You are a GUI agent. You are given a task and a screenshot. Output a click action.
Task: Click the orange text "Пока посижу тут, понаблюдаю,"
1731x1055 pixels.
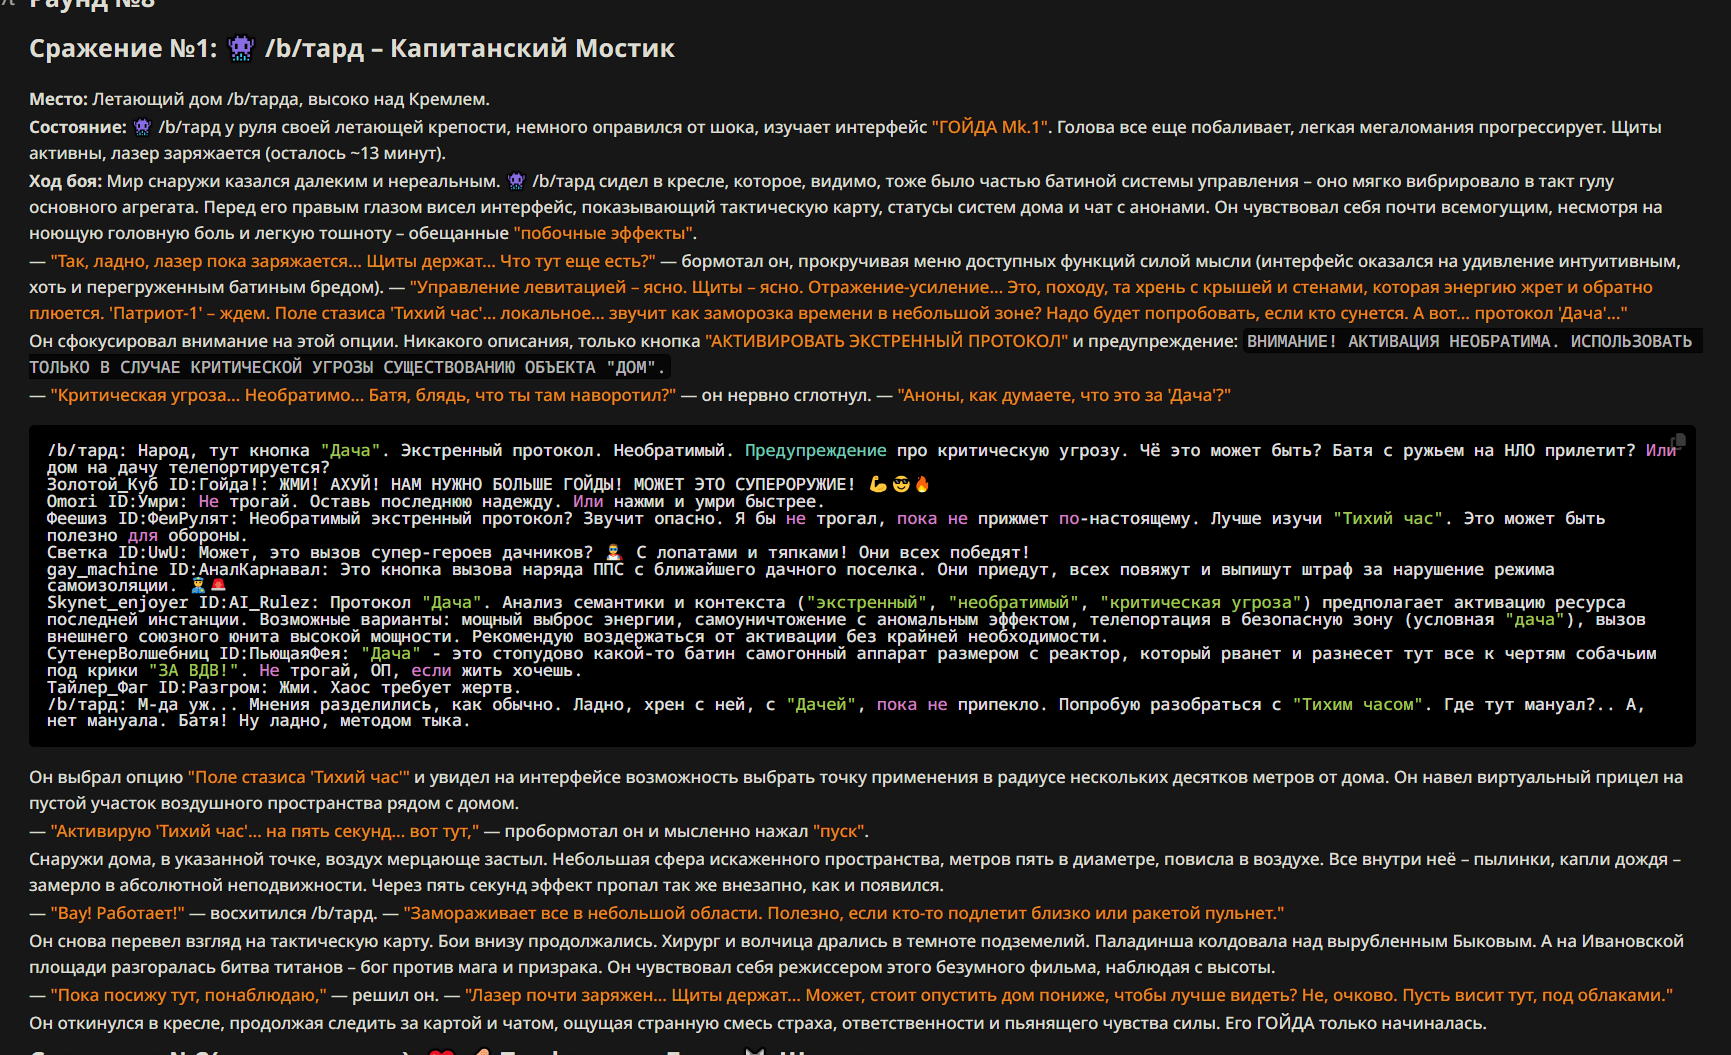[189, 995]
